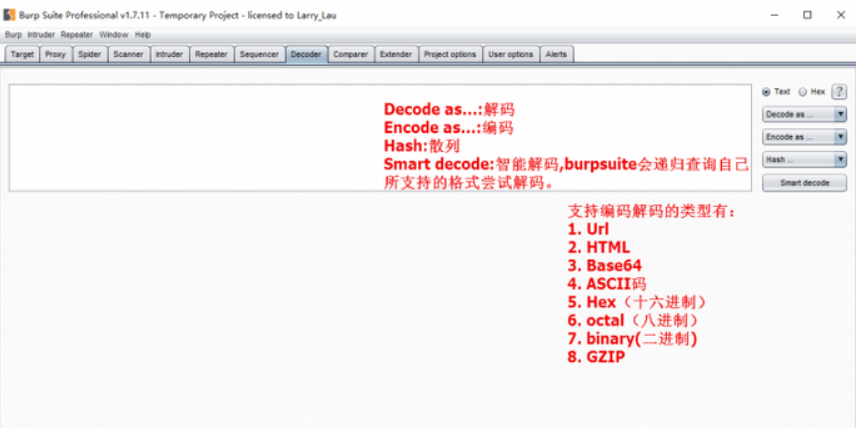Screen dimensions: 856x428
Task: Maximize the Burp Suite window
Action: (x=807, y=15)
